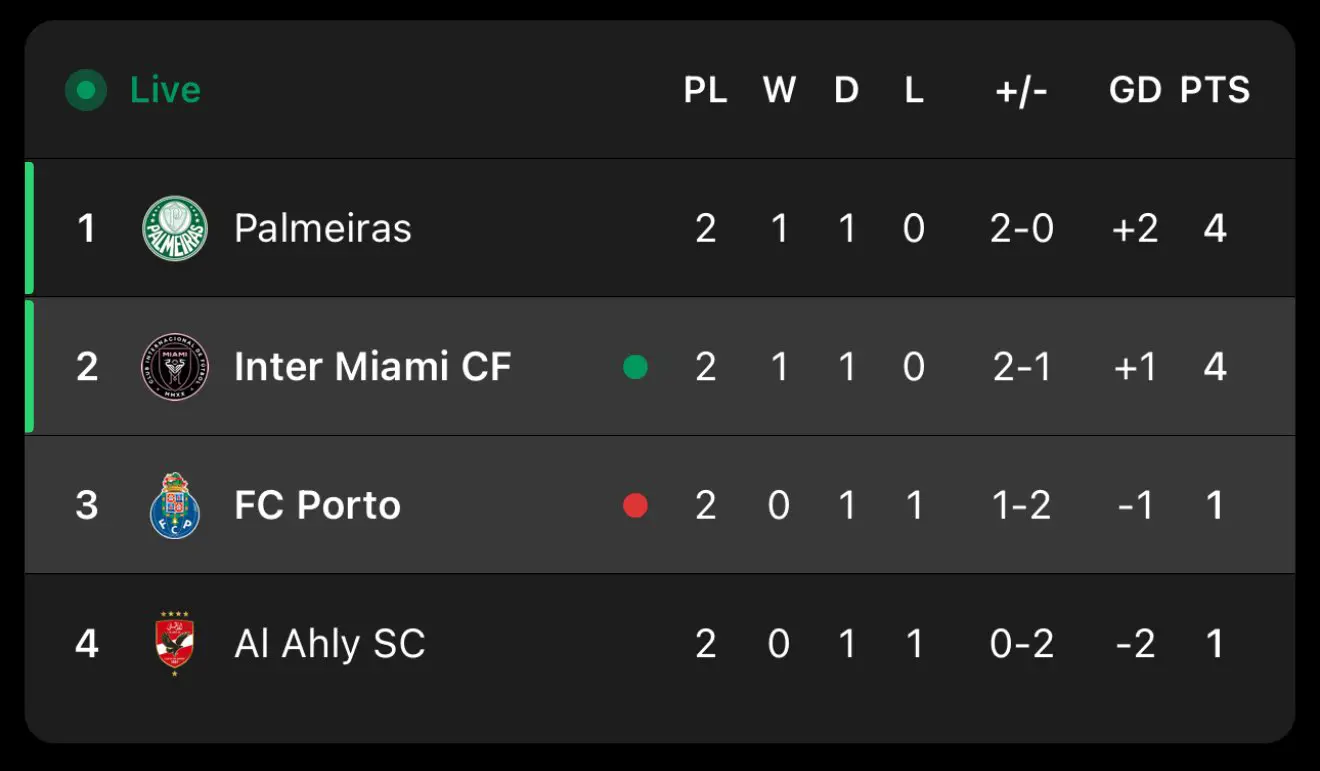
Task: Click the PL column header
Action: (705, 90)
